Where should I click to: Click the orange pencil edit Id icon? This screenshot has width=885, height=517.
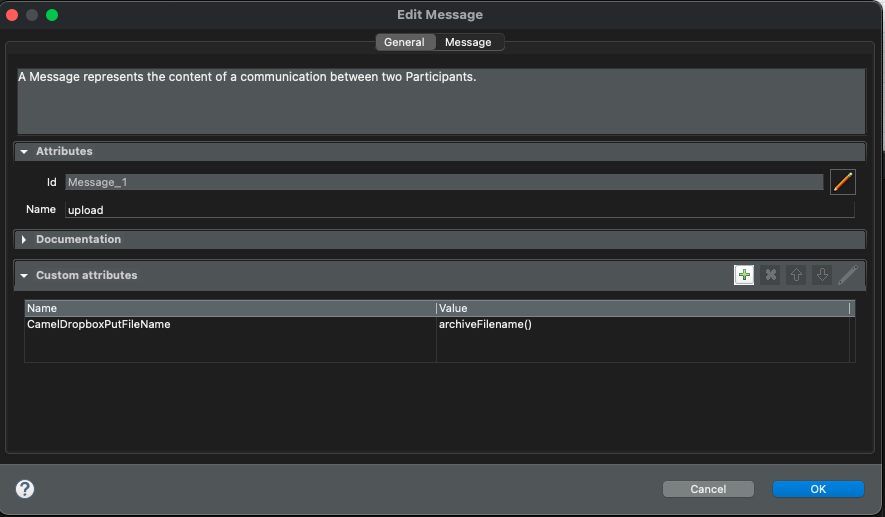tap(842, 182)
